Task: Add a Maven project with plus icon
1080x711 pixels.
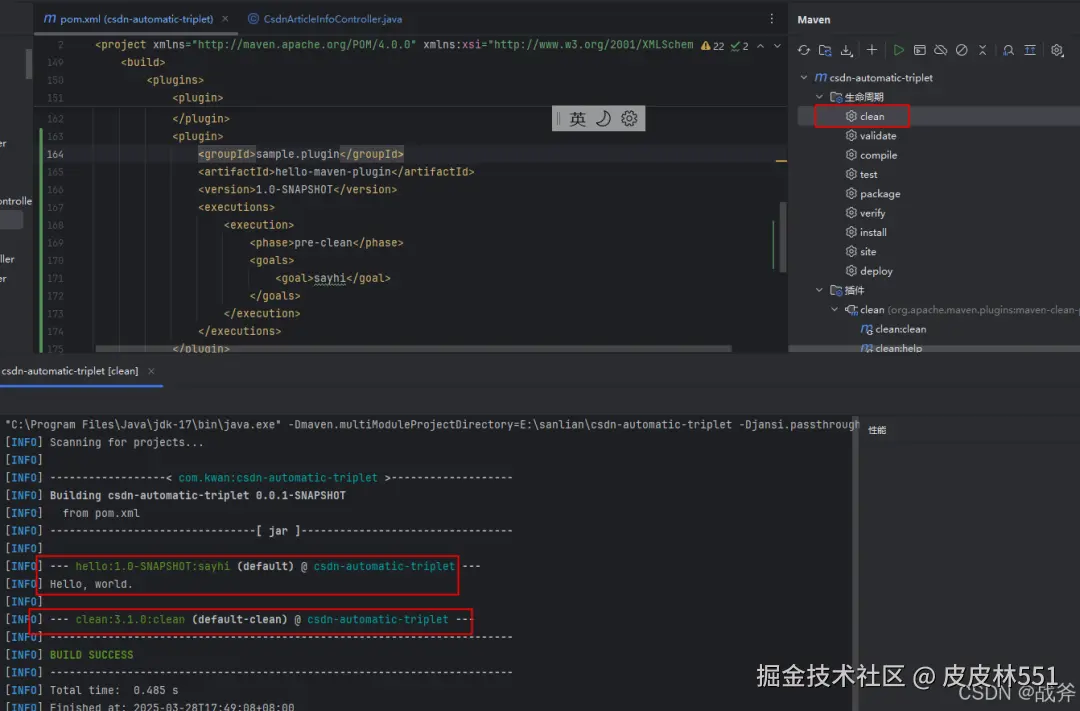Action: [x=872, y=50]
